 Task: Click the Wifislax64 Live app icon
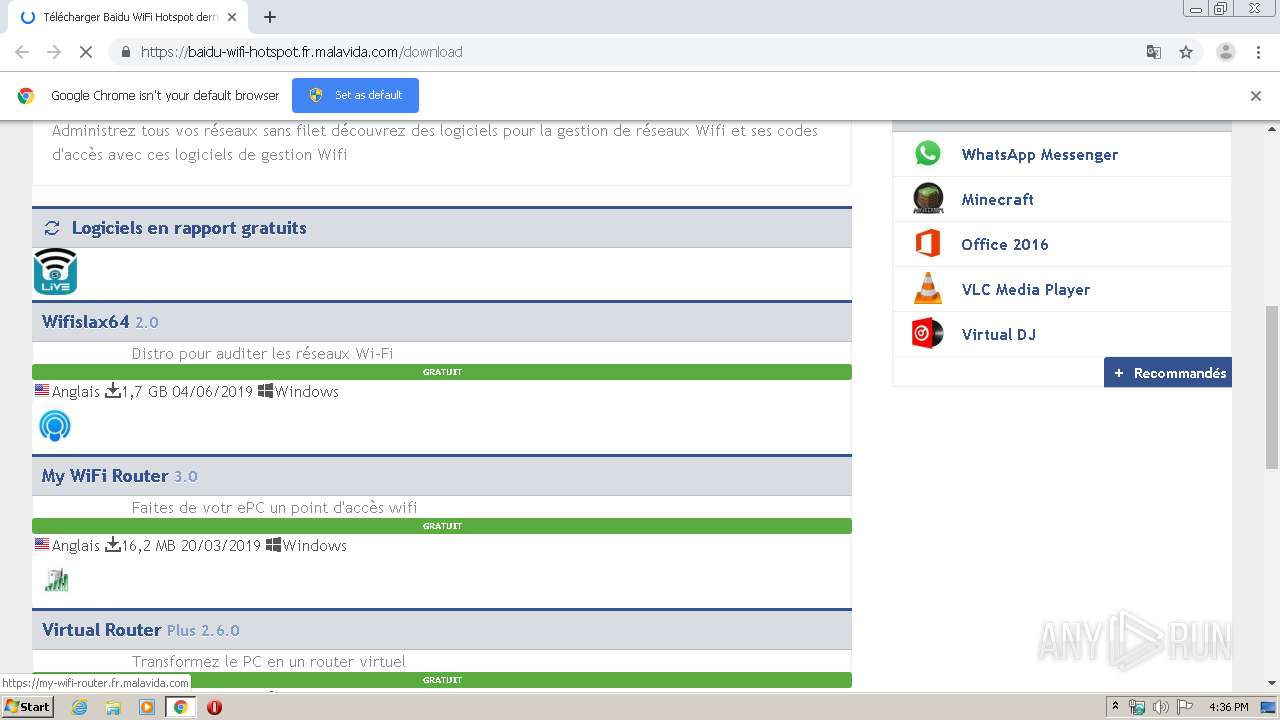55,272
